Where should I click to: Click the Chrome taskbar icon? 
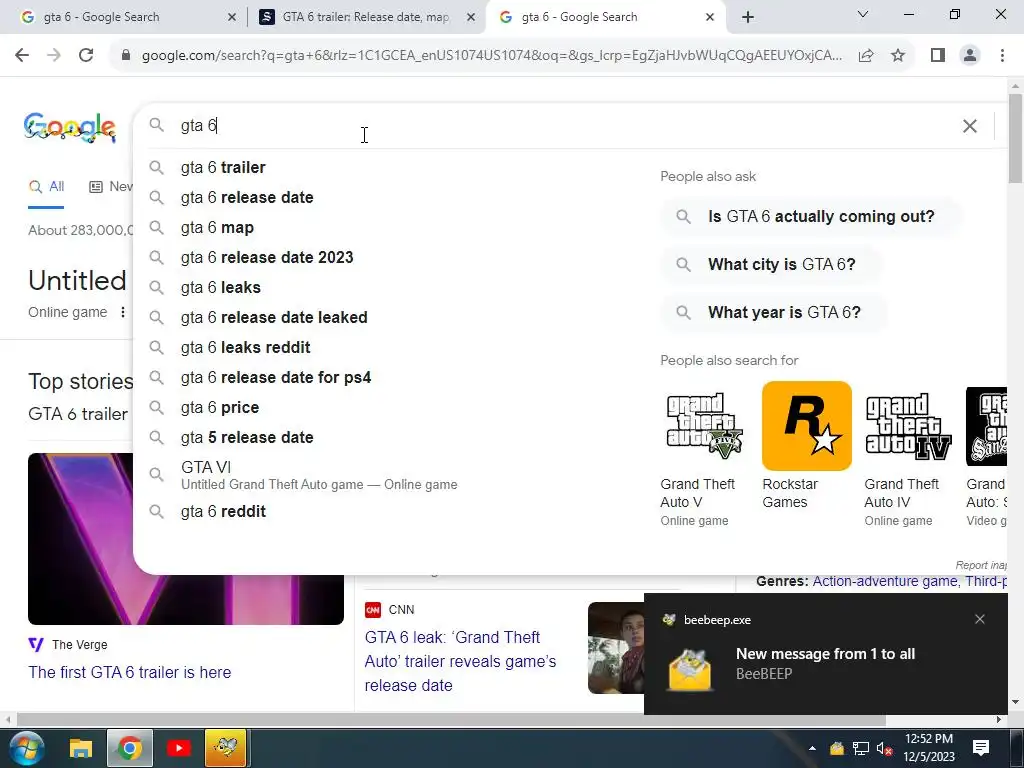tap(130, 748)
